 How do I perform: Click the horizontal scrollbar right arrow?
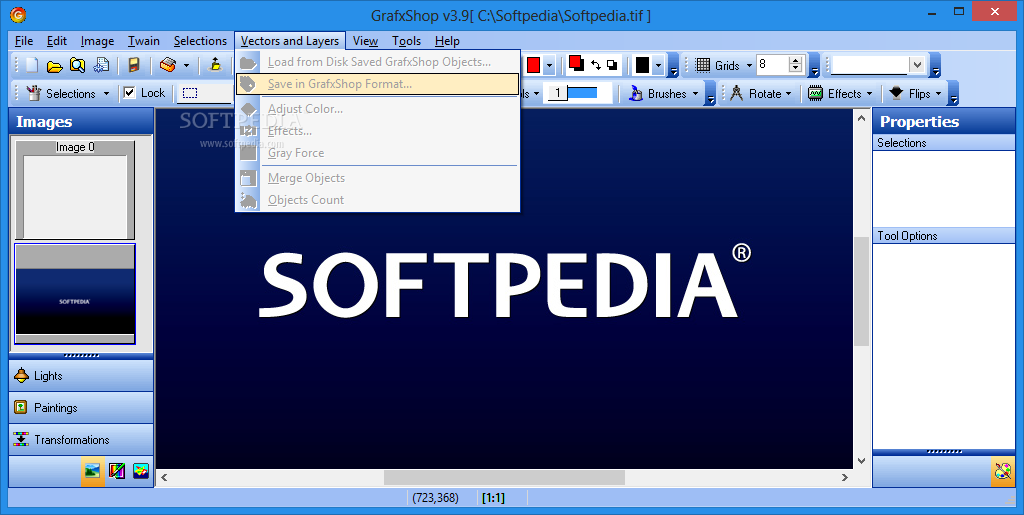(844, 478)
